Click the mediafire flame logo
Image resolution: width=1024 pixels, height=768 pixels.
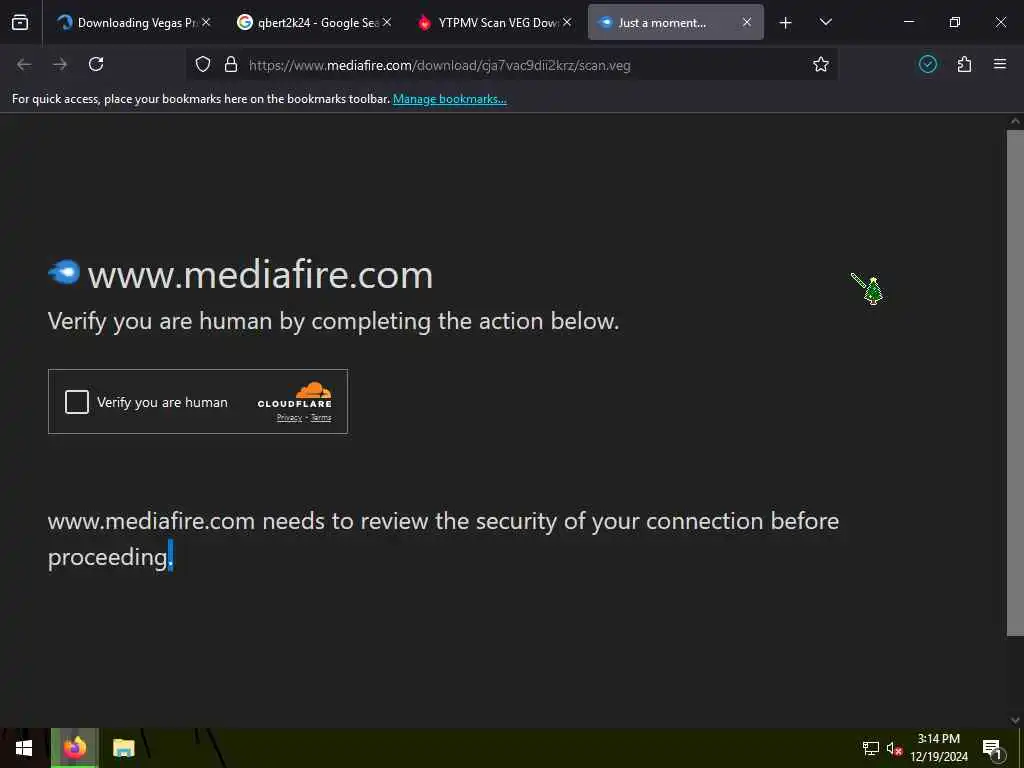(64, 272)
